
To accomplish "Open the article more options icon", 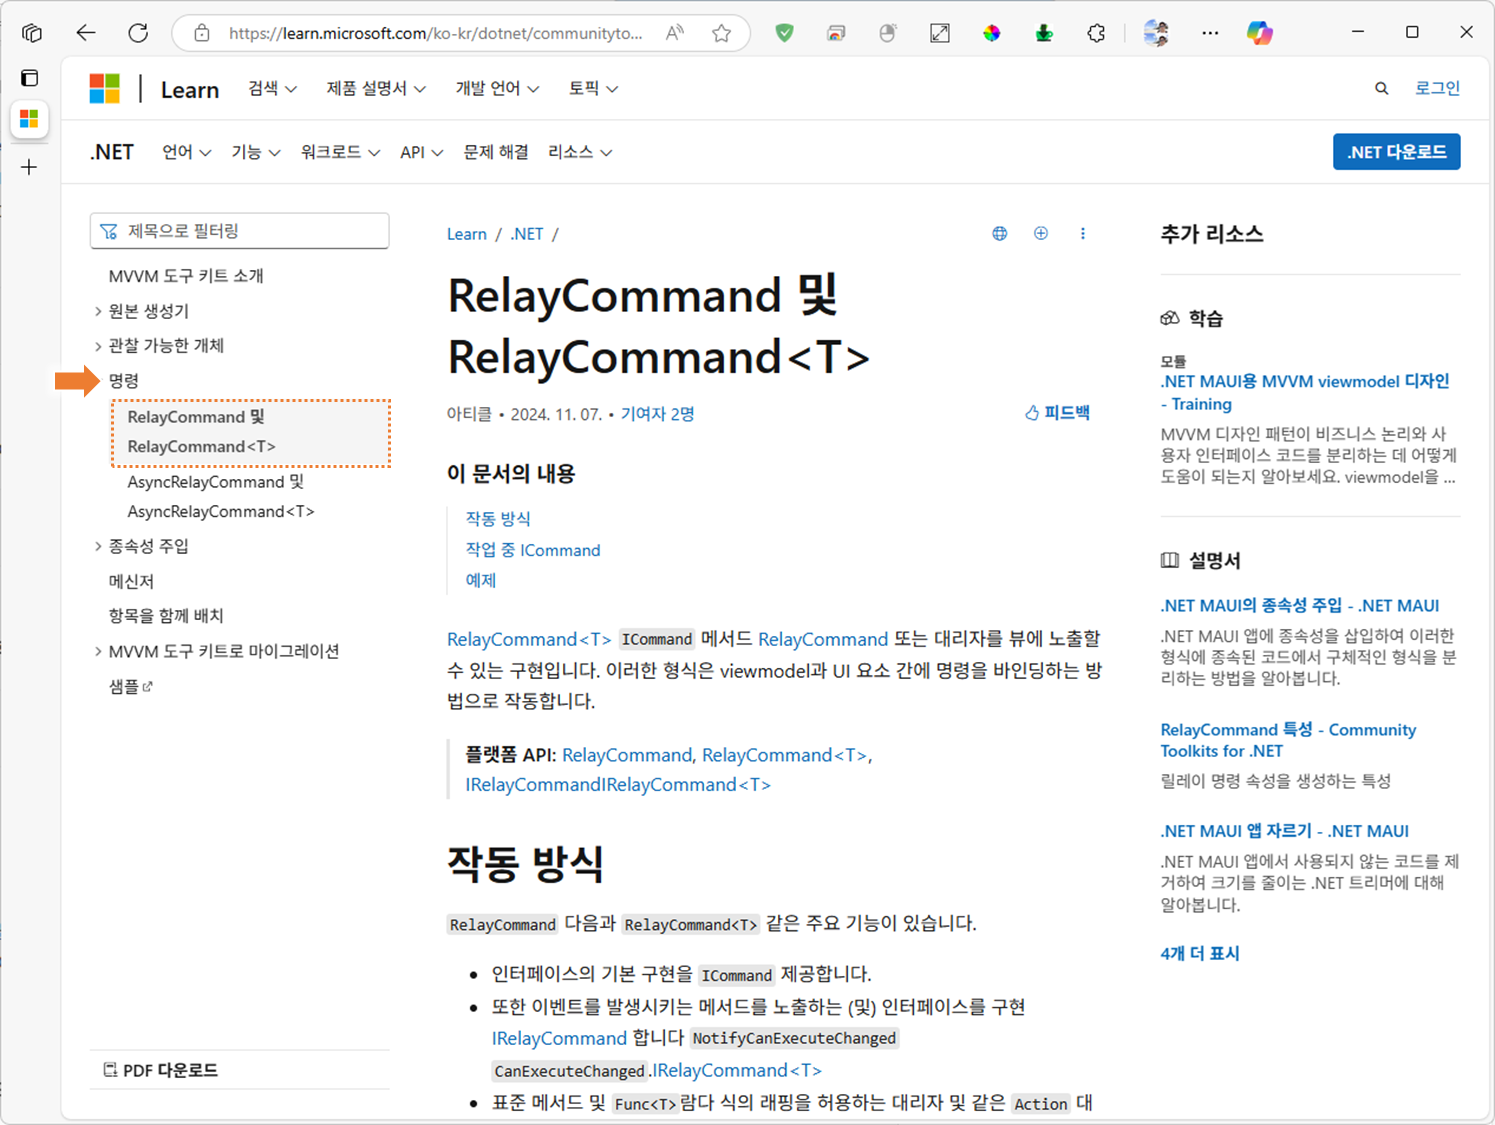I will 1082,233.
